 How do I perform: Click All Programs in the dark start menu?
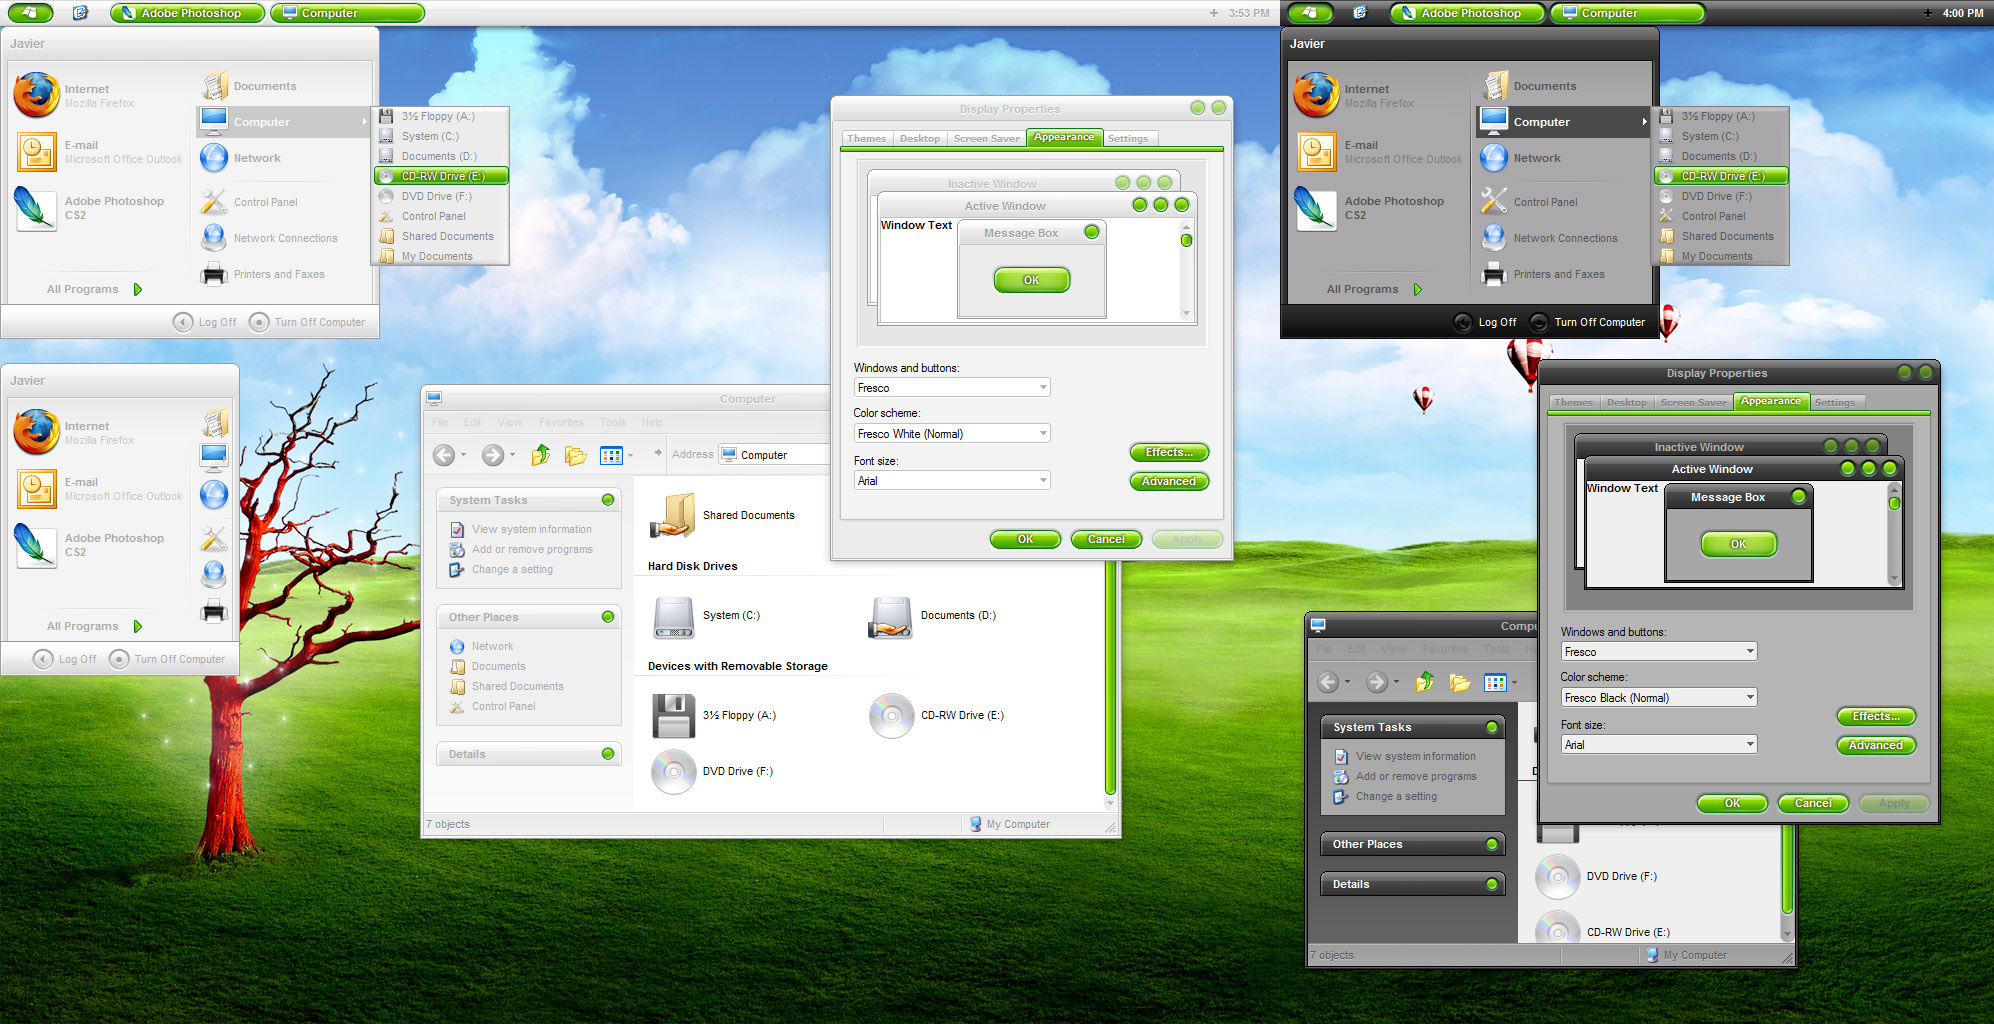pyautogui.click(x=1374, y=289)
